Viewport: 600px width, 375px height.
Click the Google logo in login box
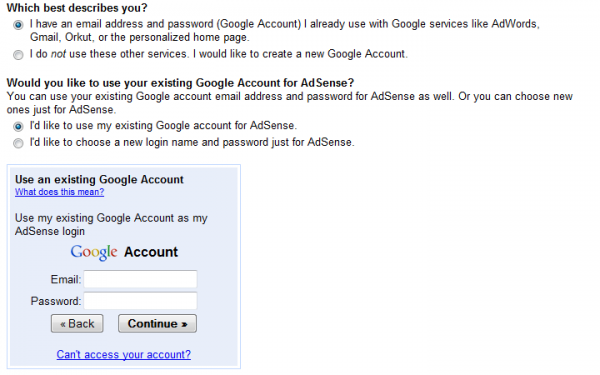pos(94,252)
